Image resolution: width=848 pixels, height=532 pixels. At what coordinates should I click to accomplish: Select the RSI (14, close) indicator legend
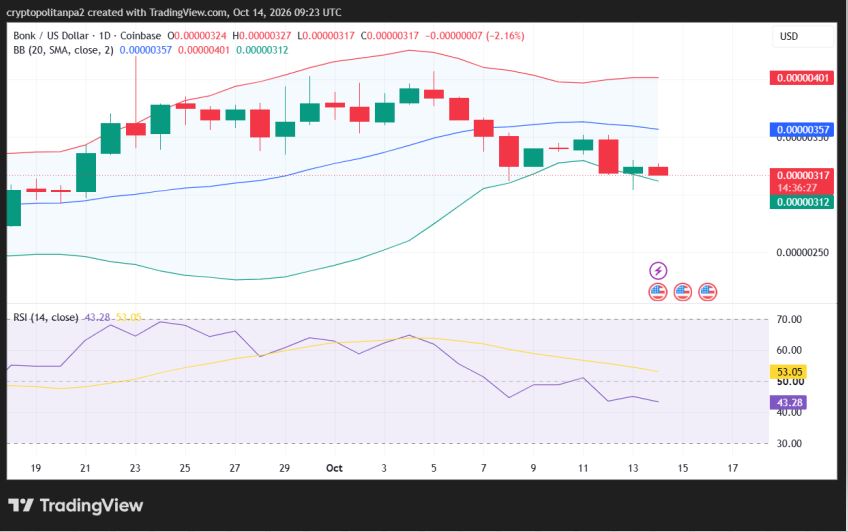(x=46, y=317)
